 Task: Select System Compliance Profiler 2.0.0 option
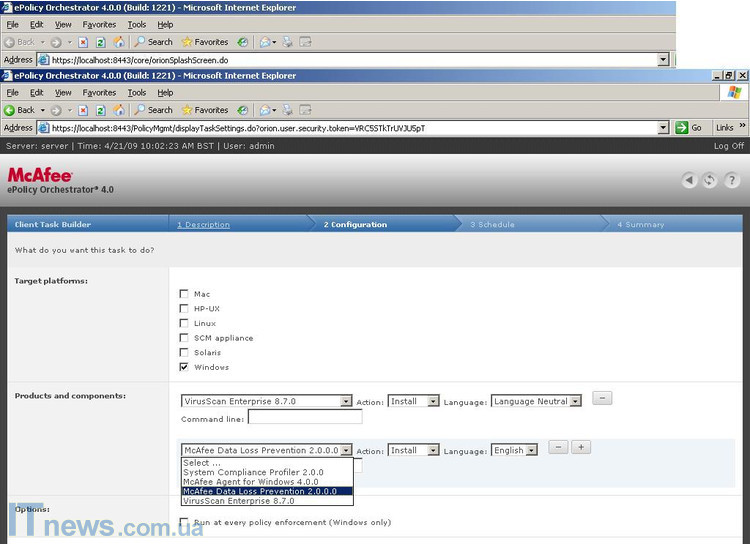(267, 472)
